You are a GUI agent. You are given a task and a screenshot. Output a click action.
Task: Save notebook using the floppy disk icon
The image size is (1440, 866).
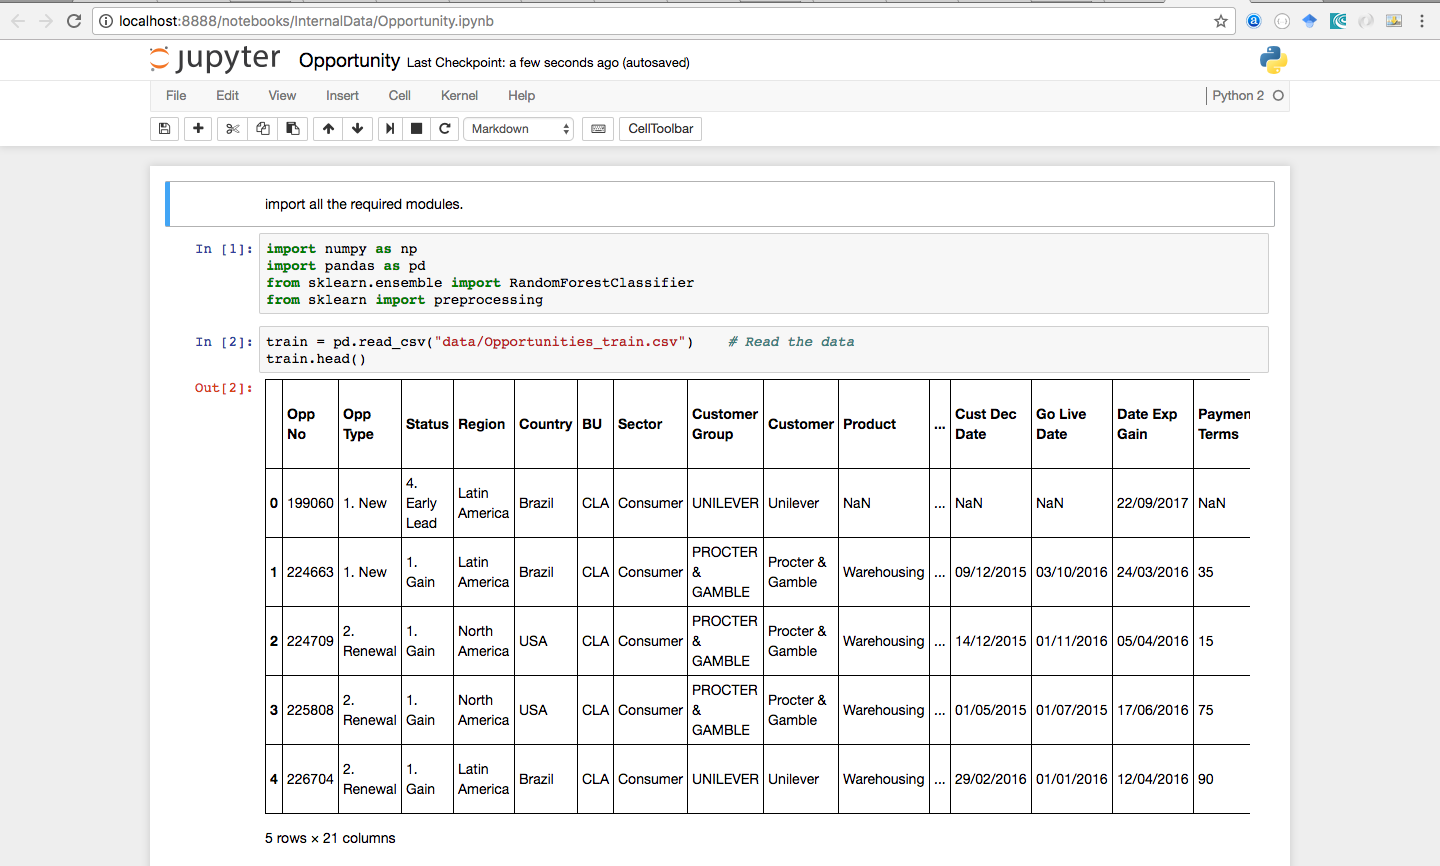165,129
